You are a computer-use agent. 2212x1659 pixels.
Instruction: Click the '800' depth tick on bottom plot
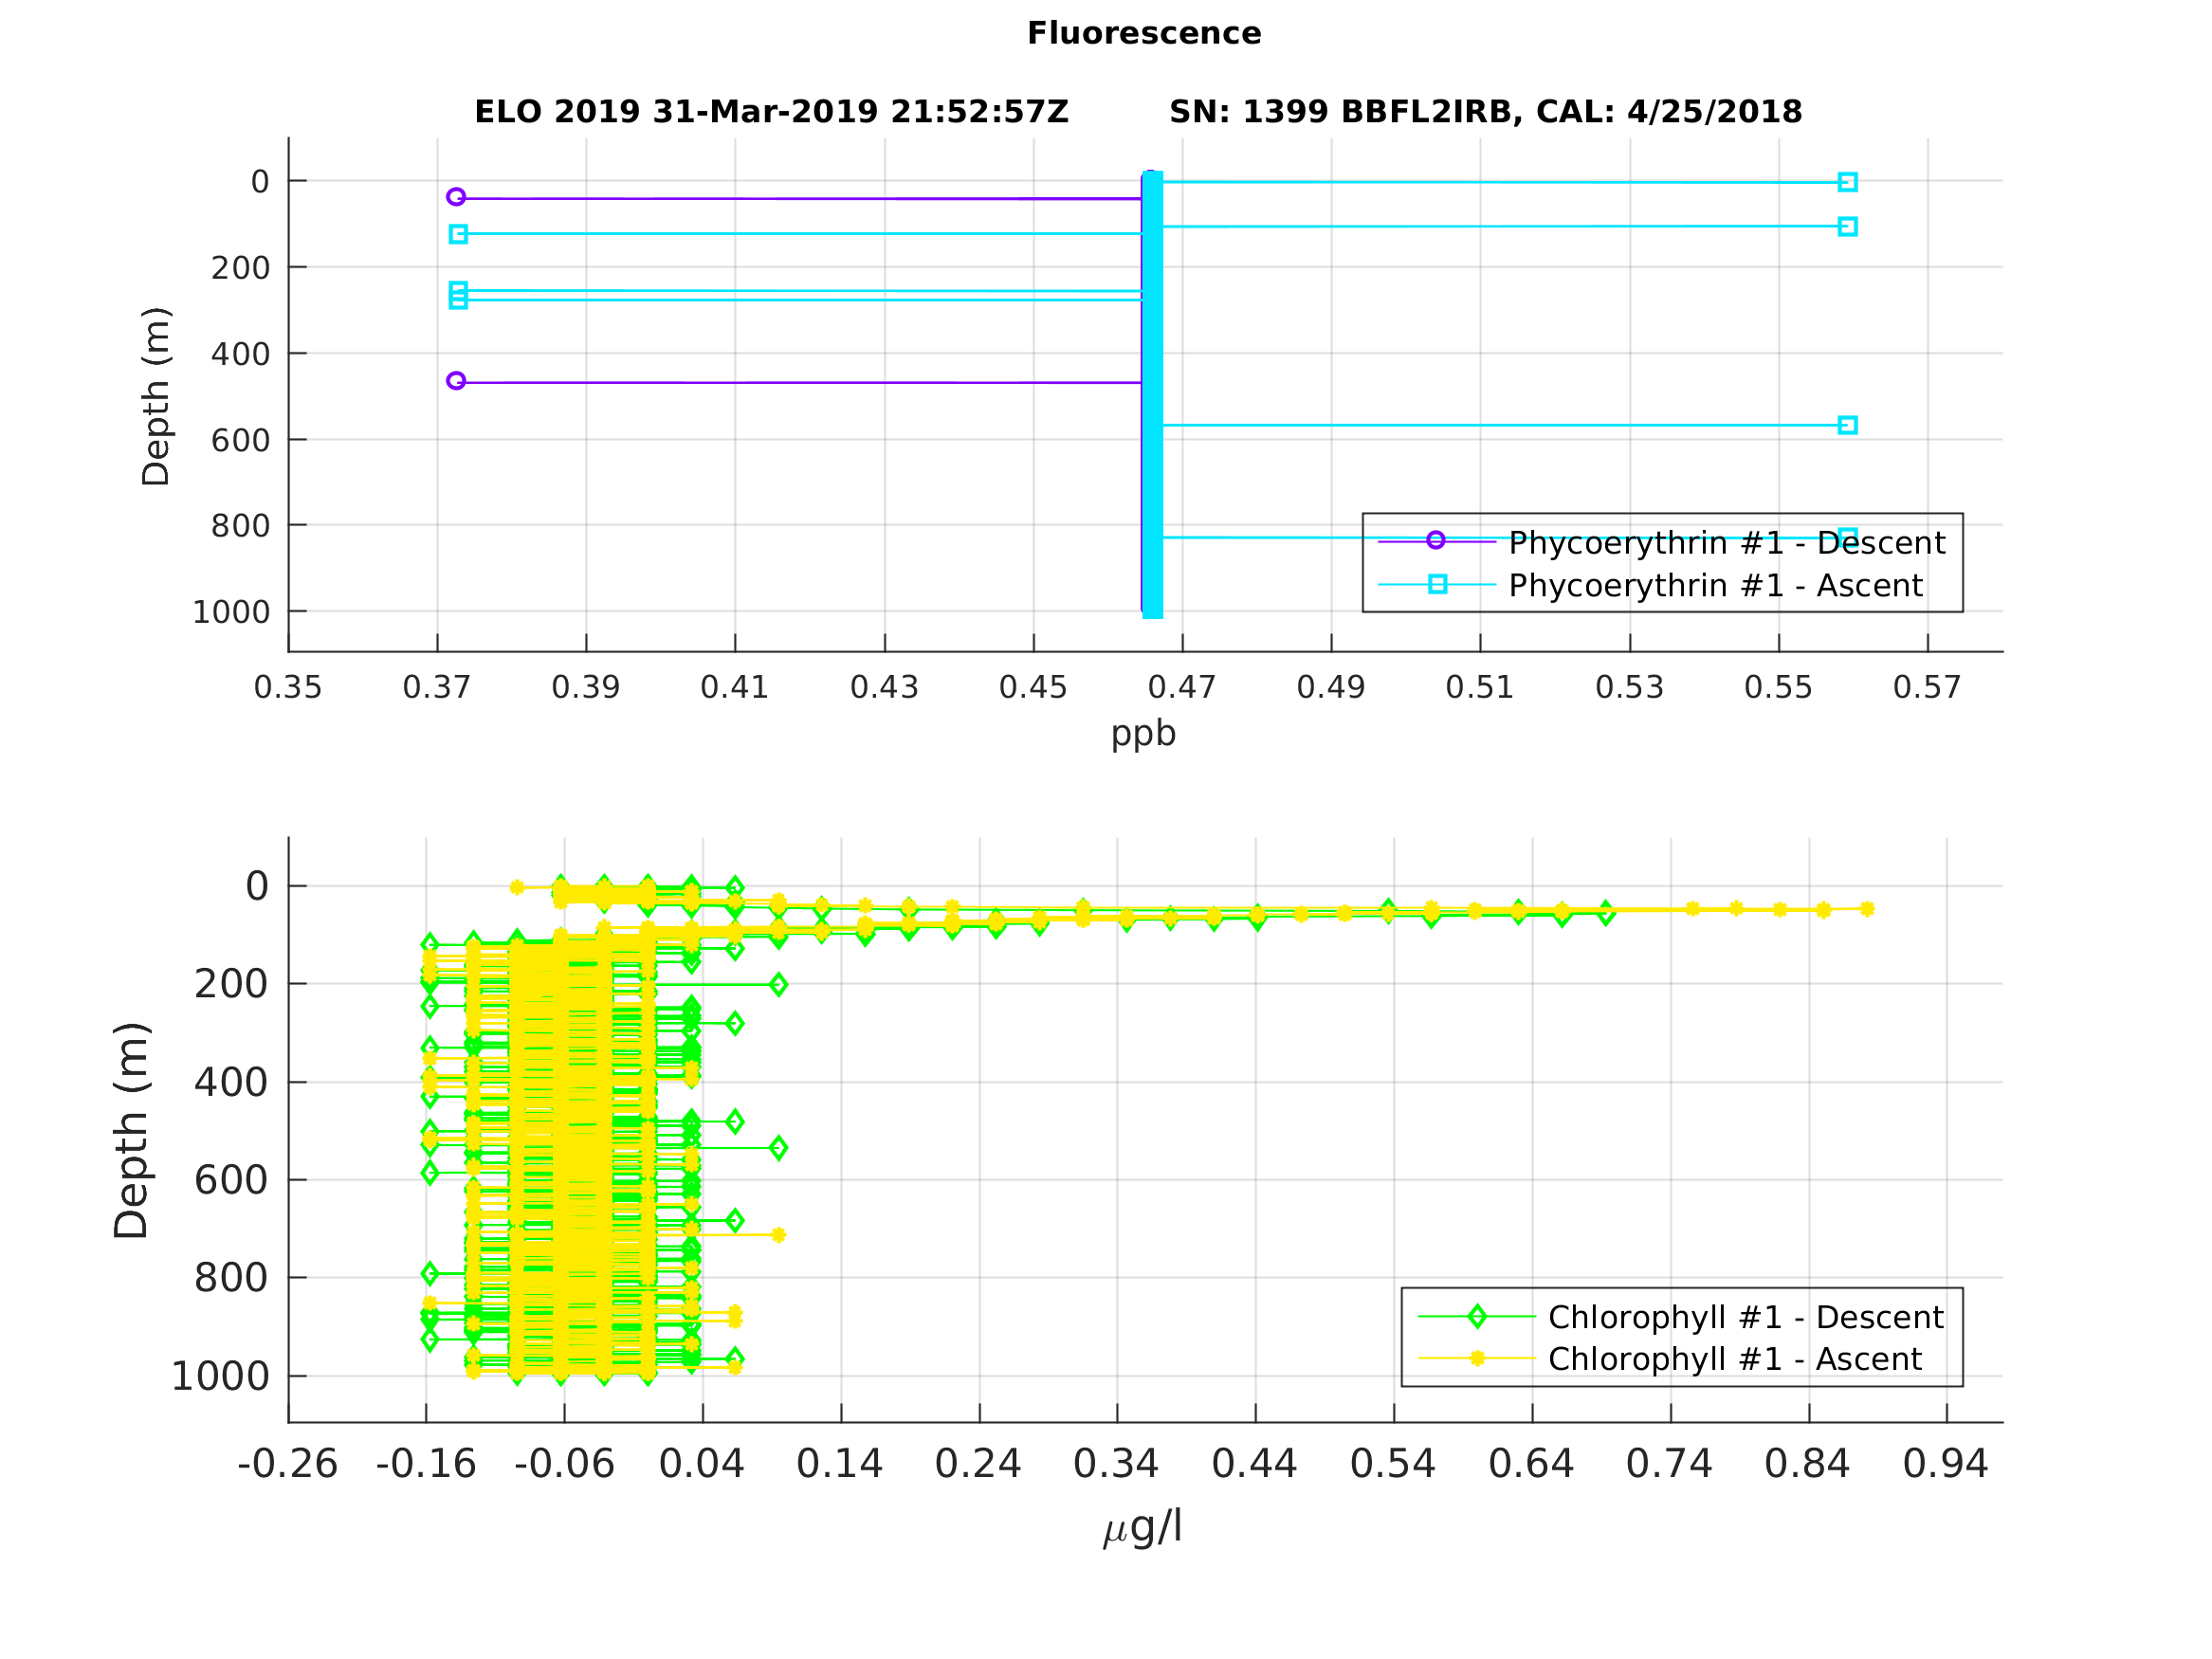click(231, 1277)
